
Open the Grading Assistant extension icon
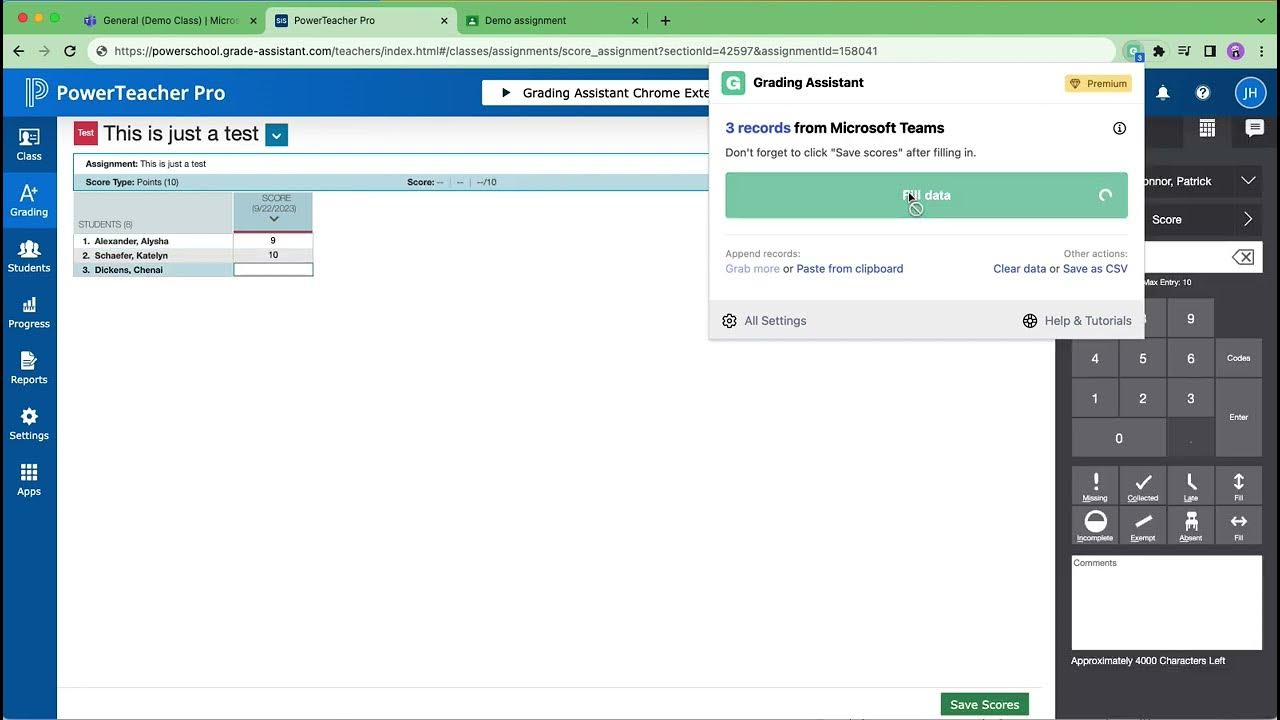click(x=1133, y=51)
